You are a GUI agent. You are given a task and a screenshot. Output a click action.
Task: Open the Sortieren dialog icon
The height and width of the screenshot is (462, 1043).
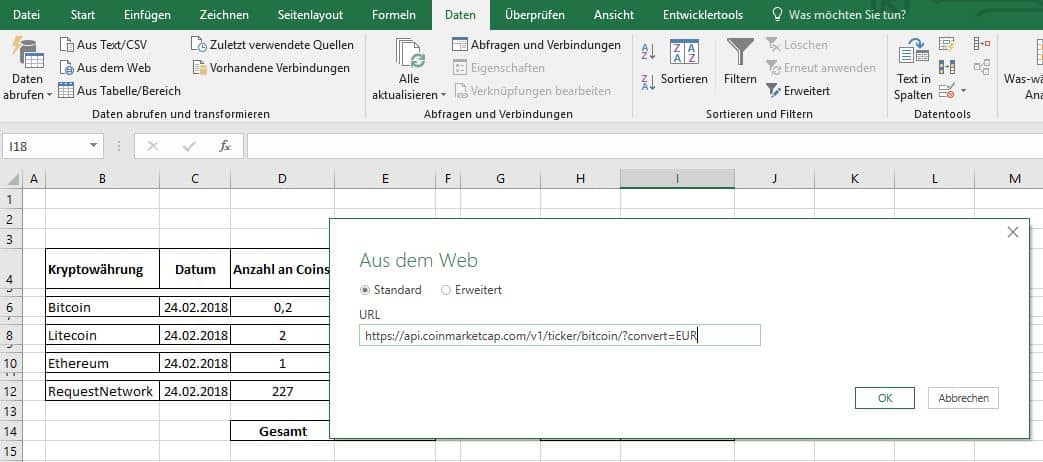[684, 54]
